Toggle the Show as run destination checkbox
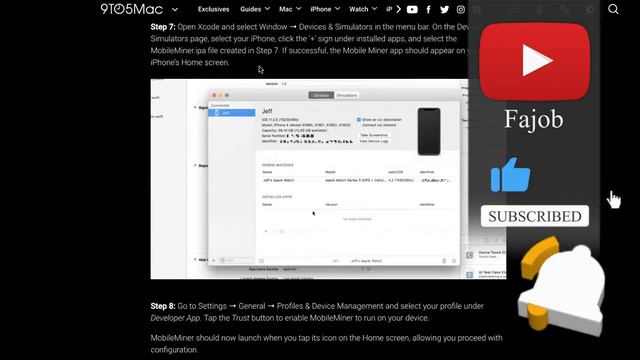This screenshot has width=640, height=360. [x=359, y=120]
